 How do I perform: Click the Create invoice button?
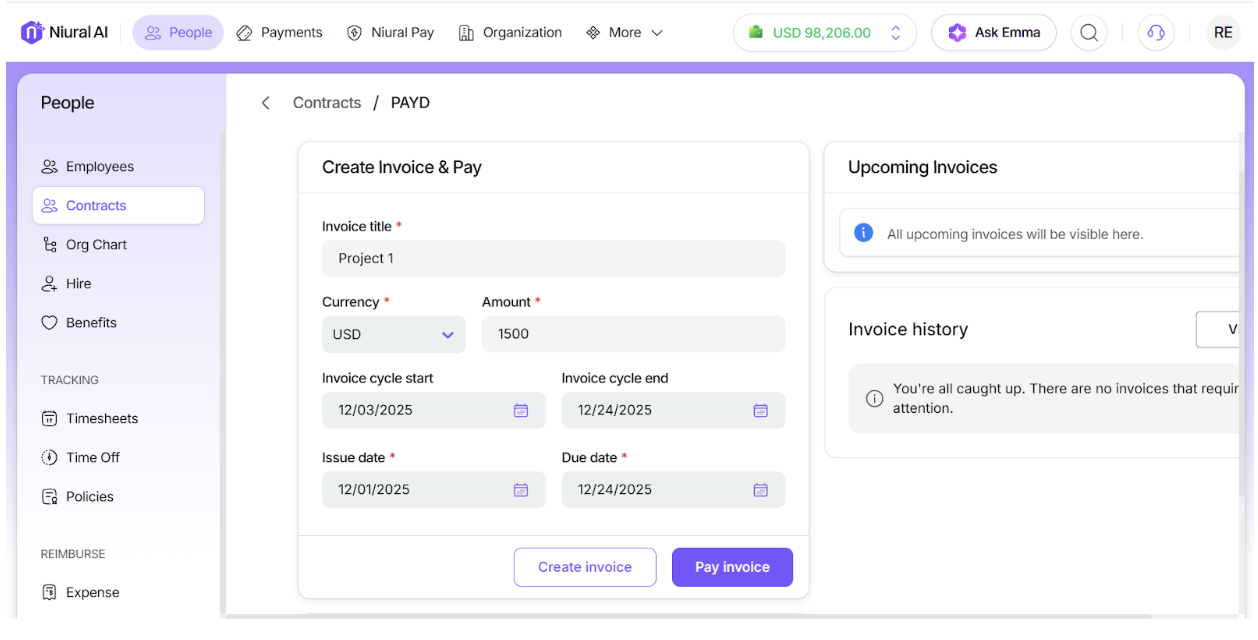[x=585, y=567]
